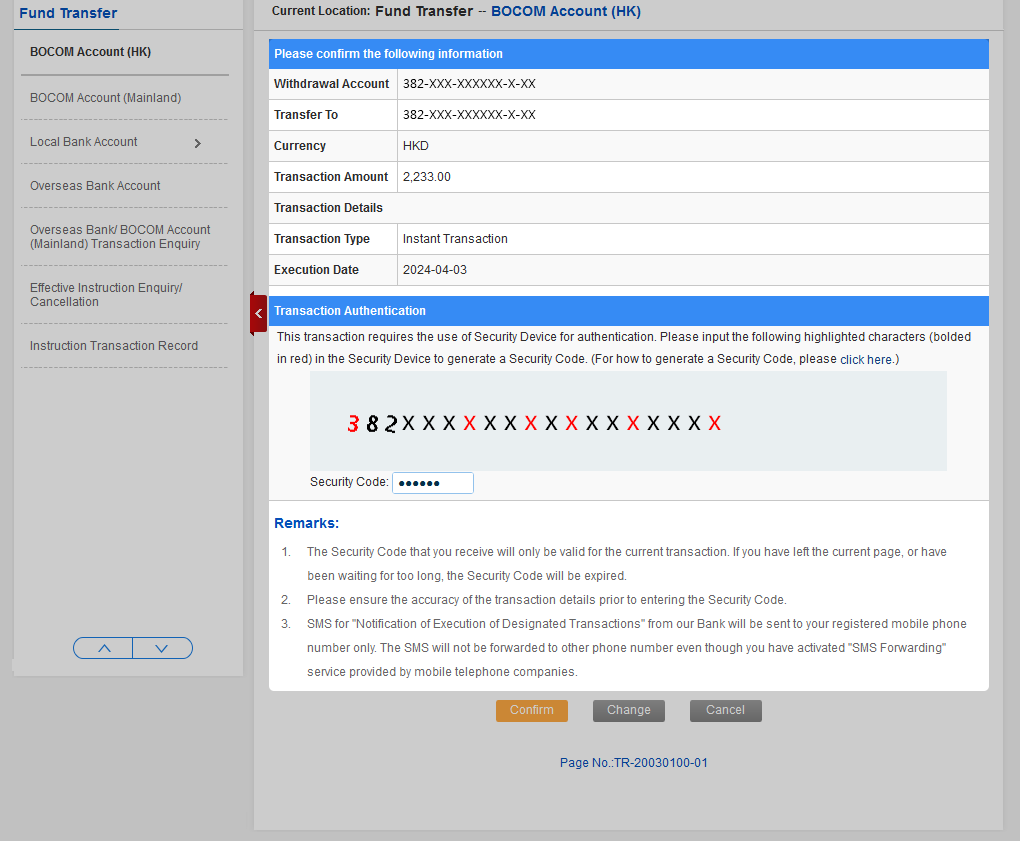The width and height of the screenshot is (1020, 841).
Task: Click BOCOM Account (HK) in the breadcrumb
Action: click(x=566, y=12)
